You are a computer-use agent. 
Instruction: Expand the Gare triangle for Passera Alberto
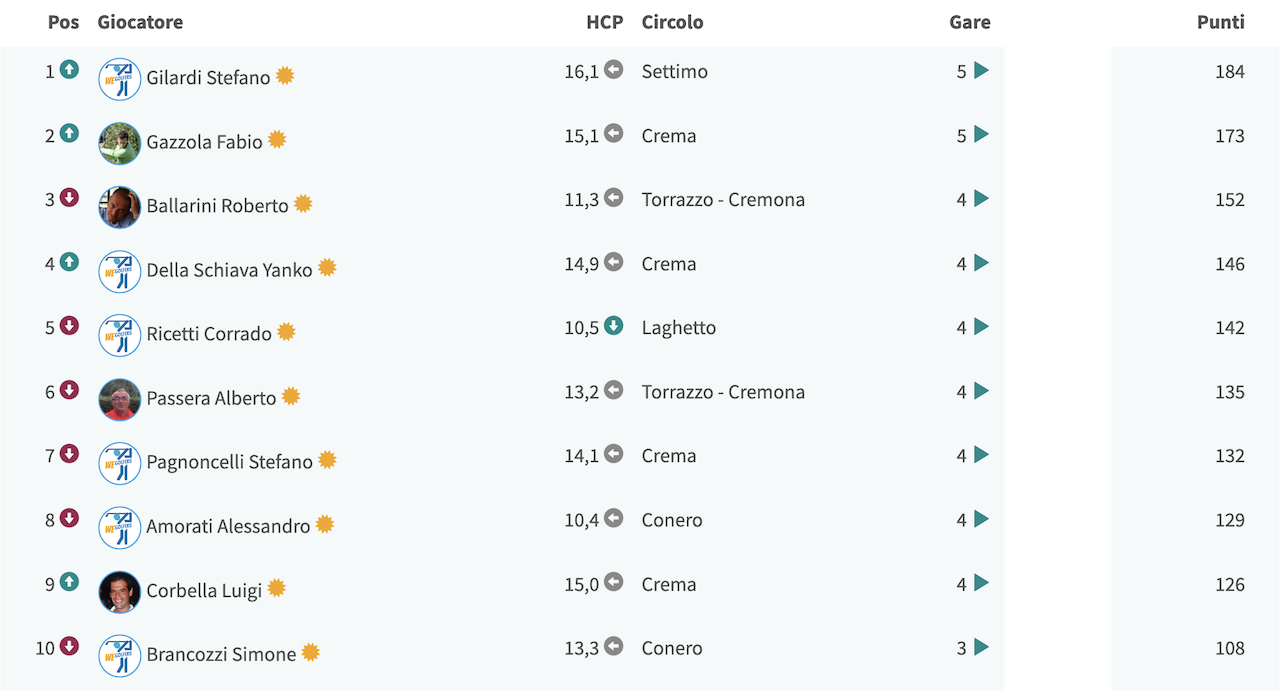(981, 391)
